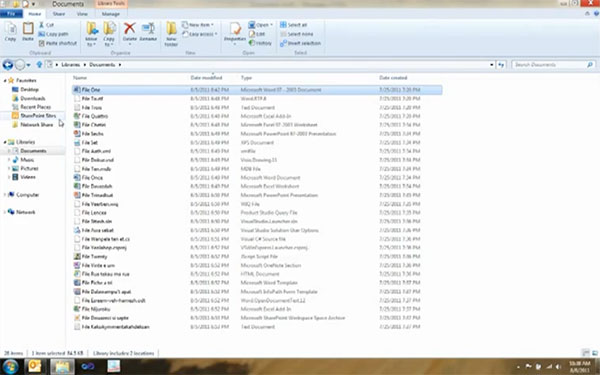Click the magnifier icon in the search box
The height and width of the screenshot is (375, 600).
pos(590,65)
